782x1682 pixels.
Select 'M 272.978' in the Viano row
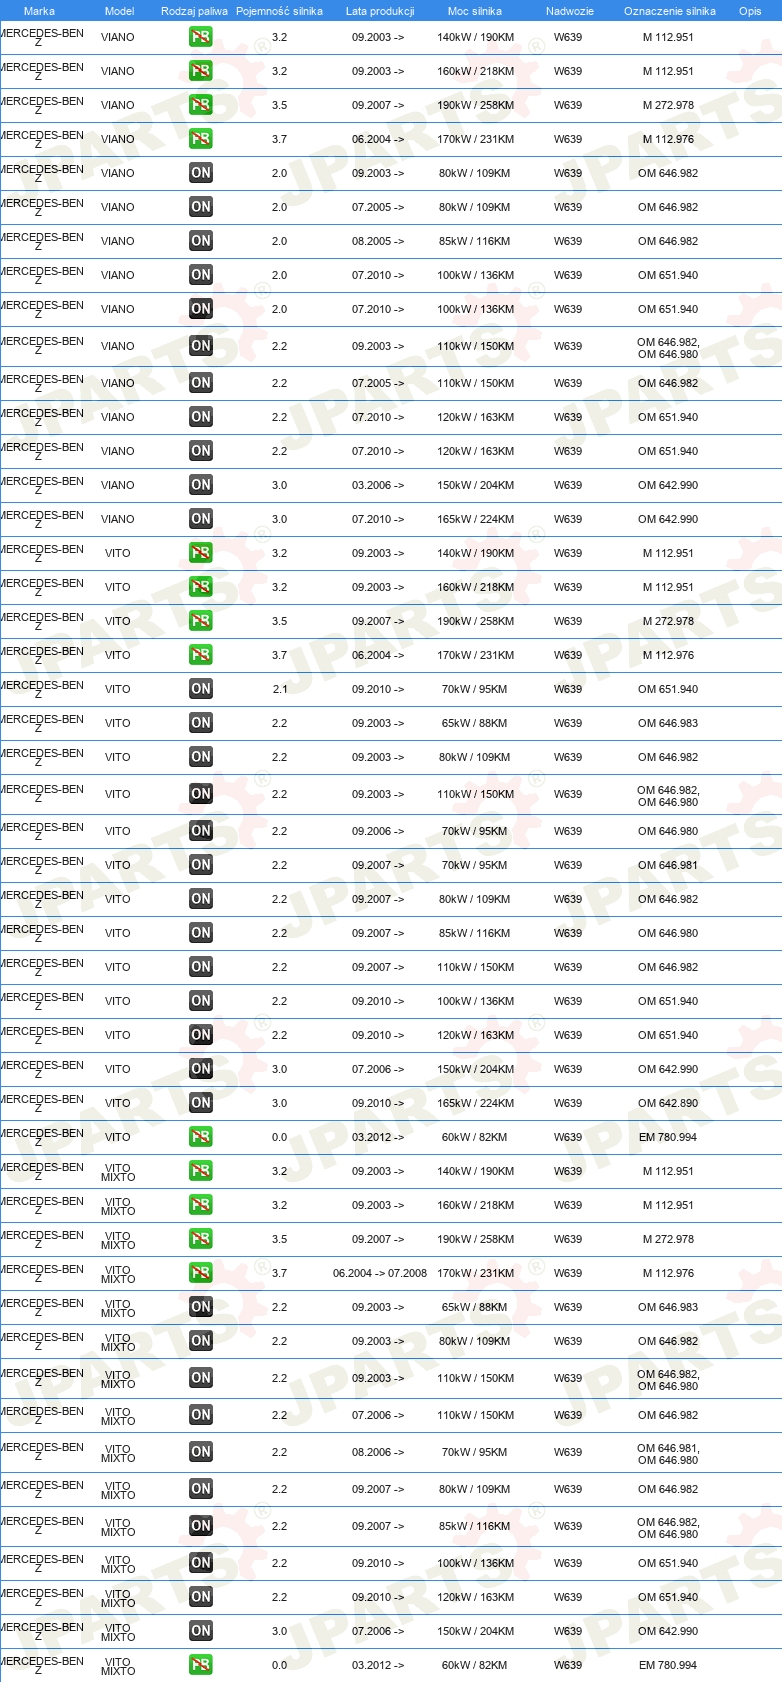668,105
